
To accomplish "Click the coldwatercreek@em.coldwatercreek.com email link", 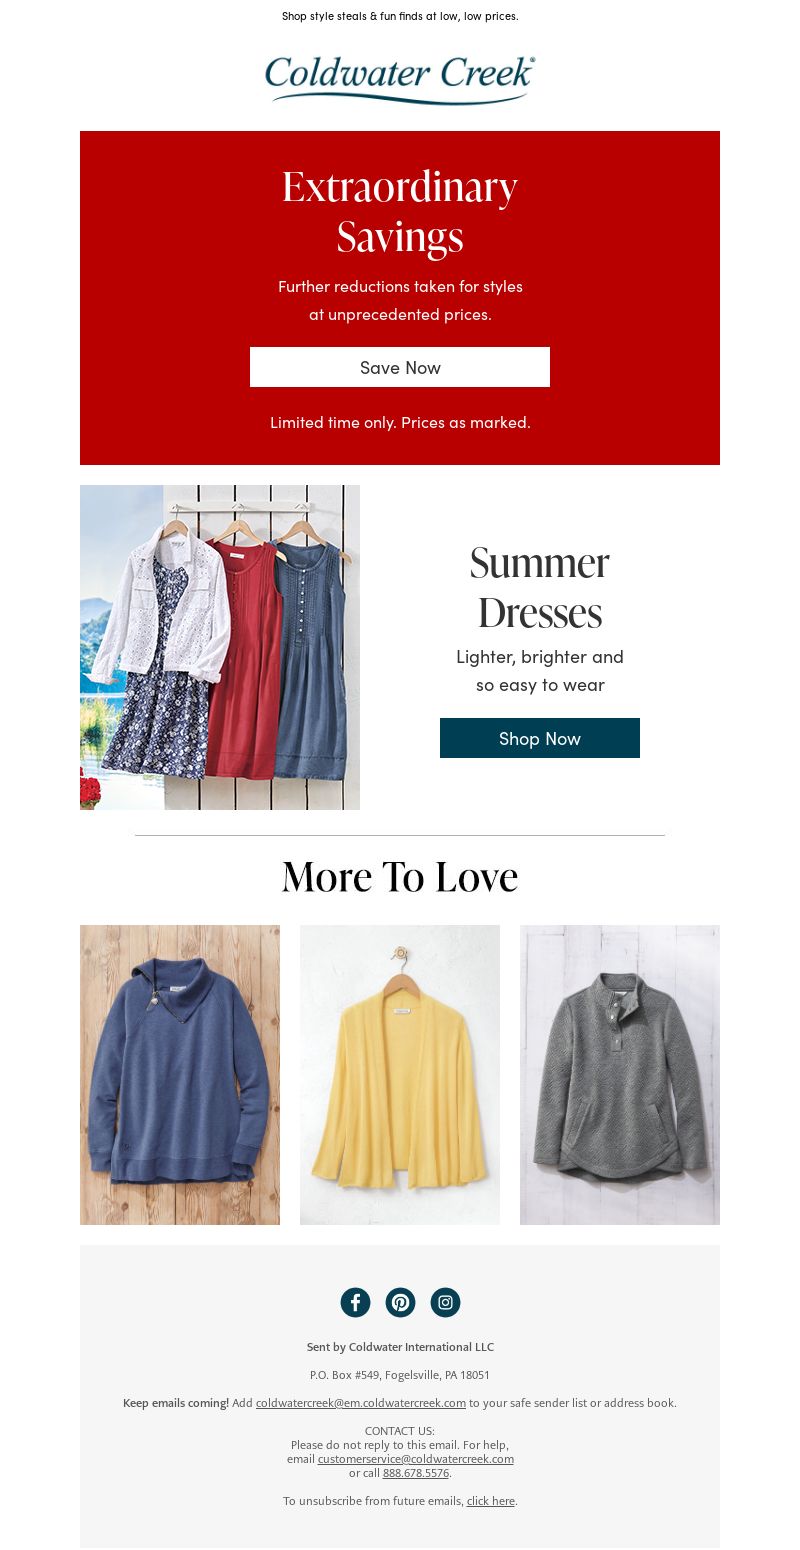I will [361, 1403].
